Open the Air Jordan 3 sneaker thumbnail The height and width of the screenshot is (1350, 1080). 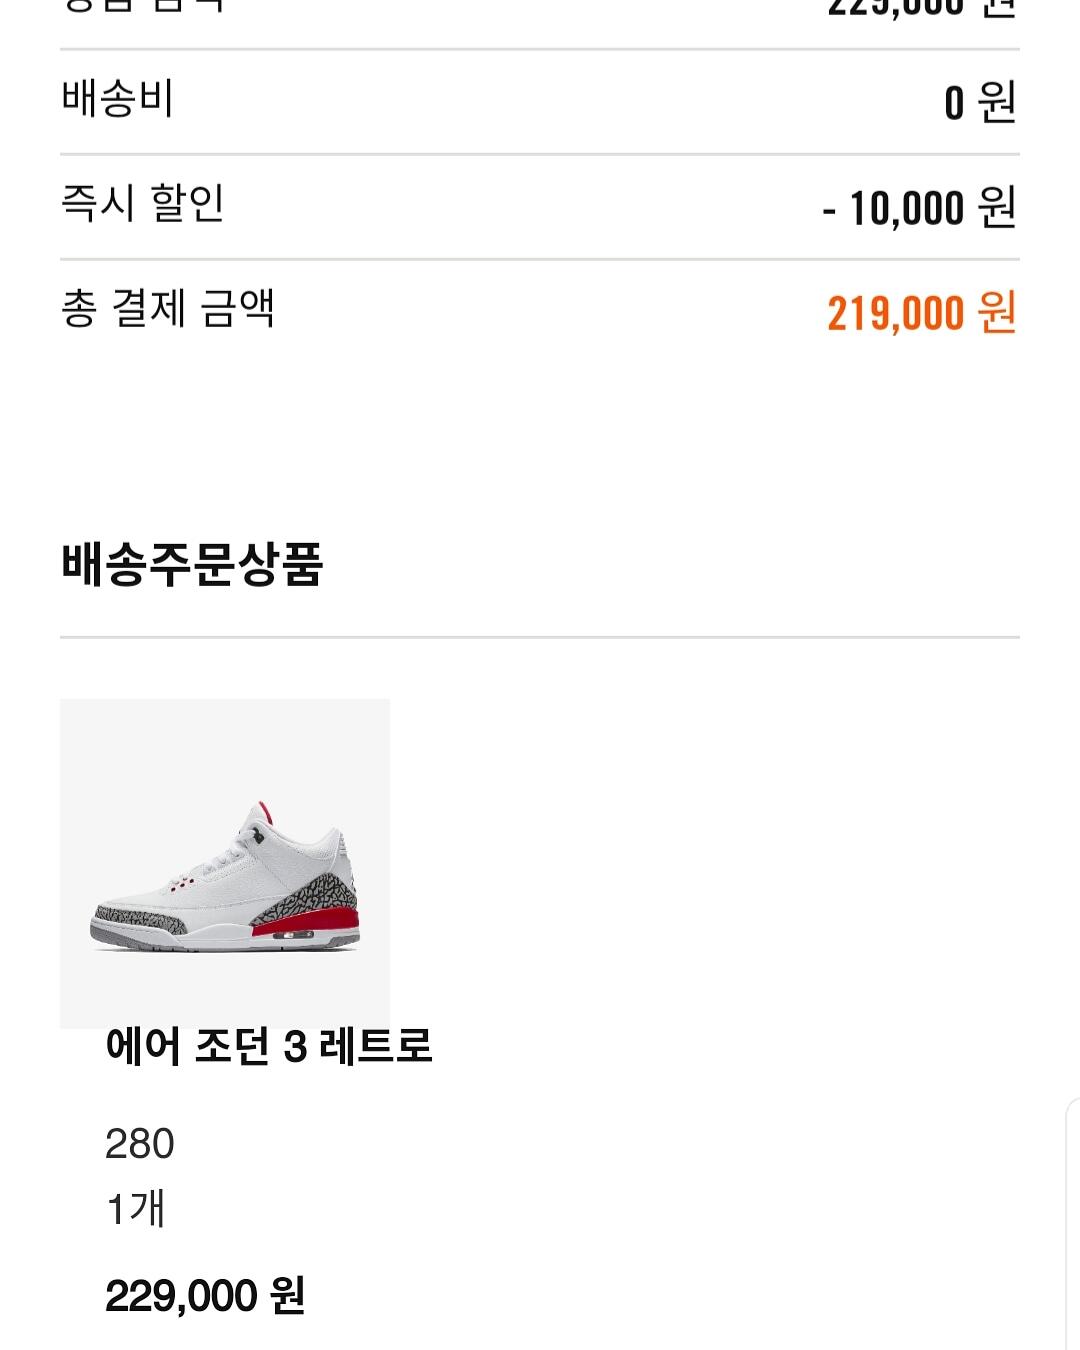(x=225, y=863)
